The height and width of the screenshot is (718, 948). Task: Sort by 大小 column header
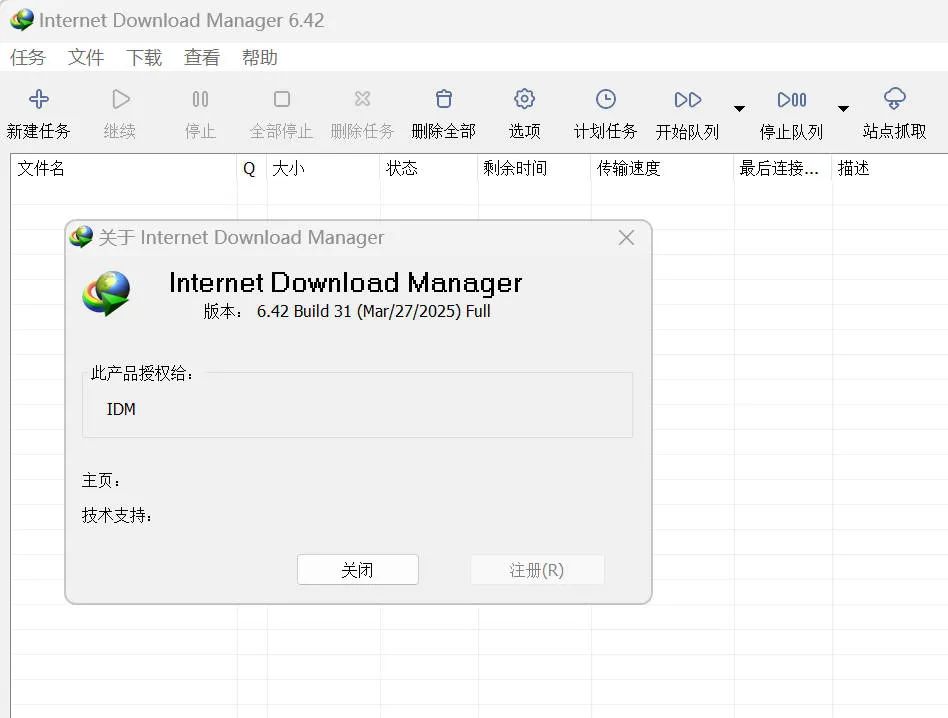323,168
